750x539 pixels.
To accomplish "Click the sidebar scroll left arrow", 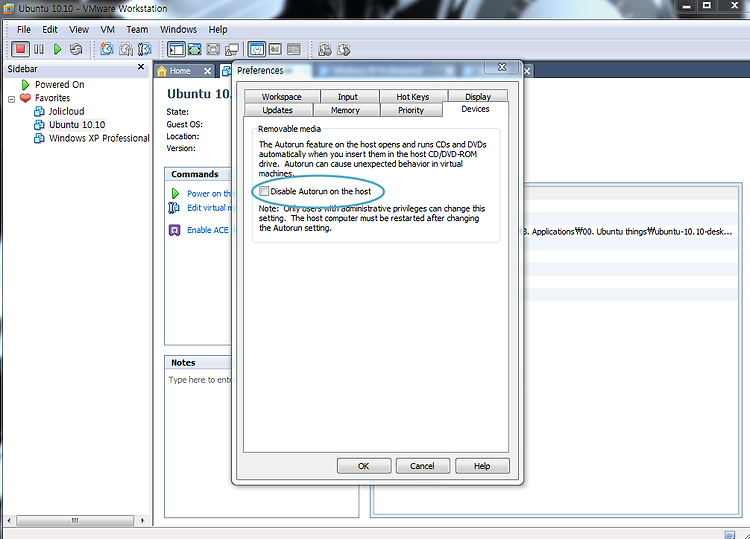I will 9,520.
